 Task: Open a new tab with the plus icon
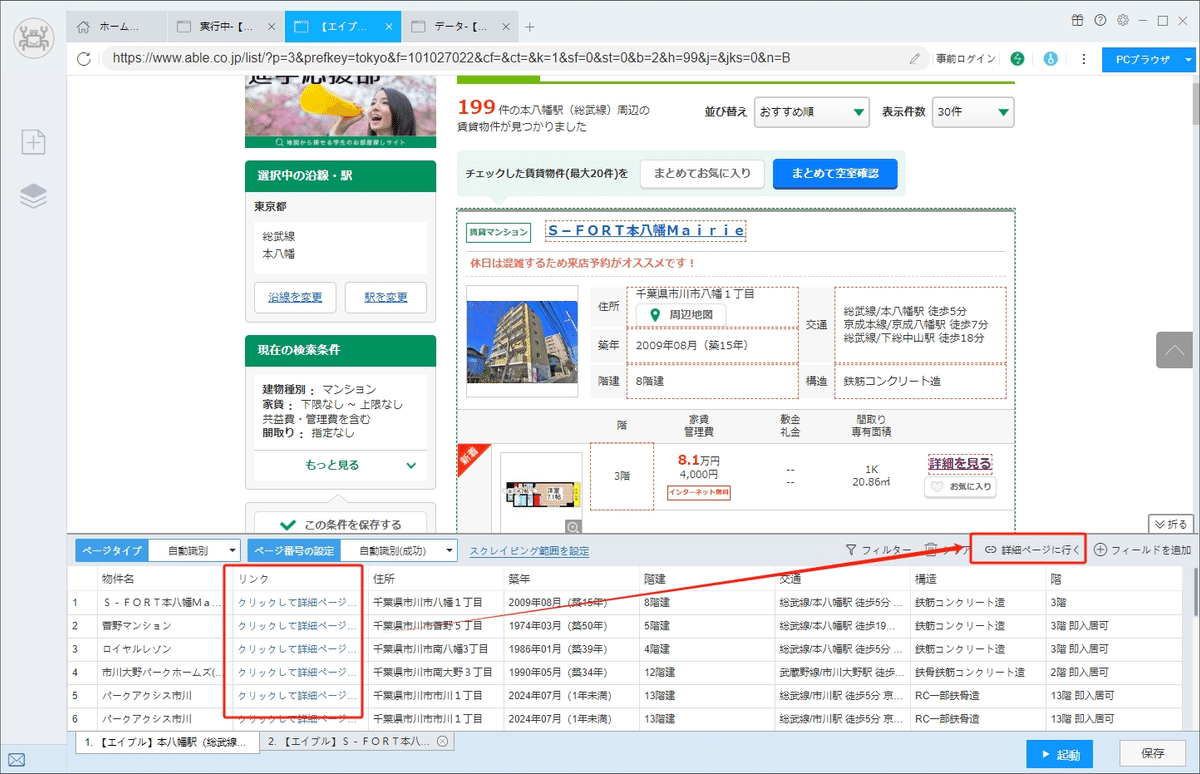coord(530,27)
